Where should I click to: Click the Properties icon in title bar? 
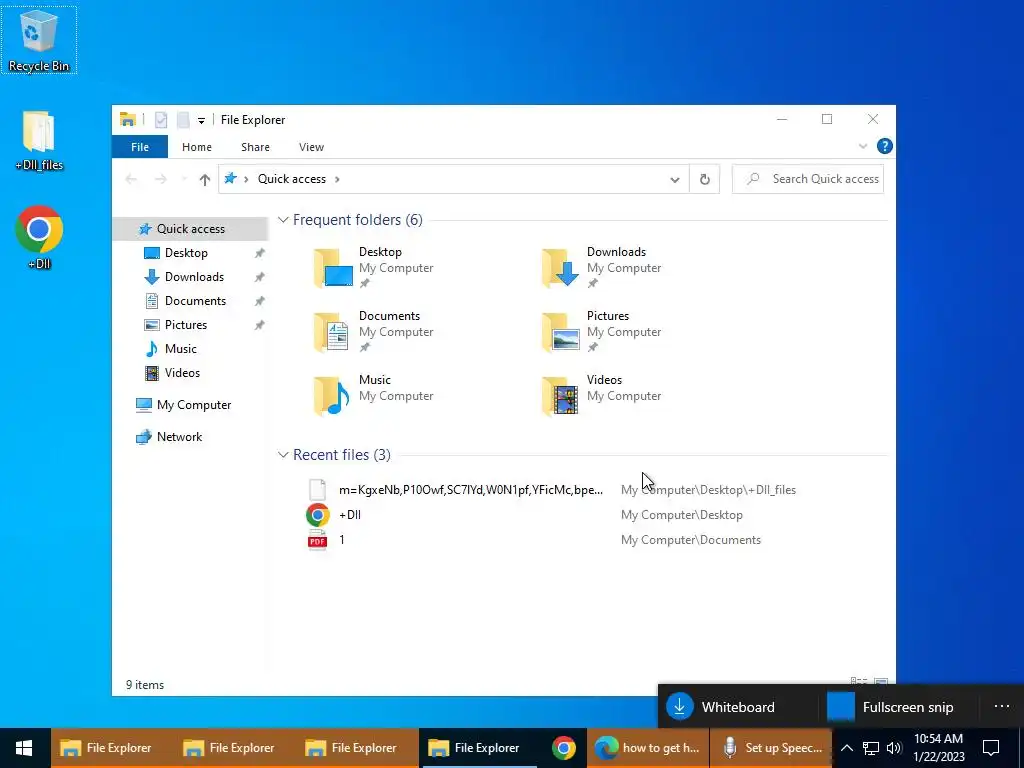tap(161, 120)
